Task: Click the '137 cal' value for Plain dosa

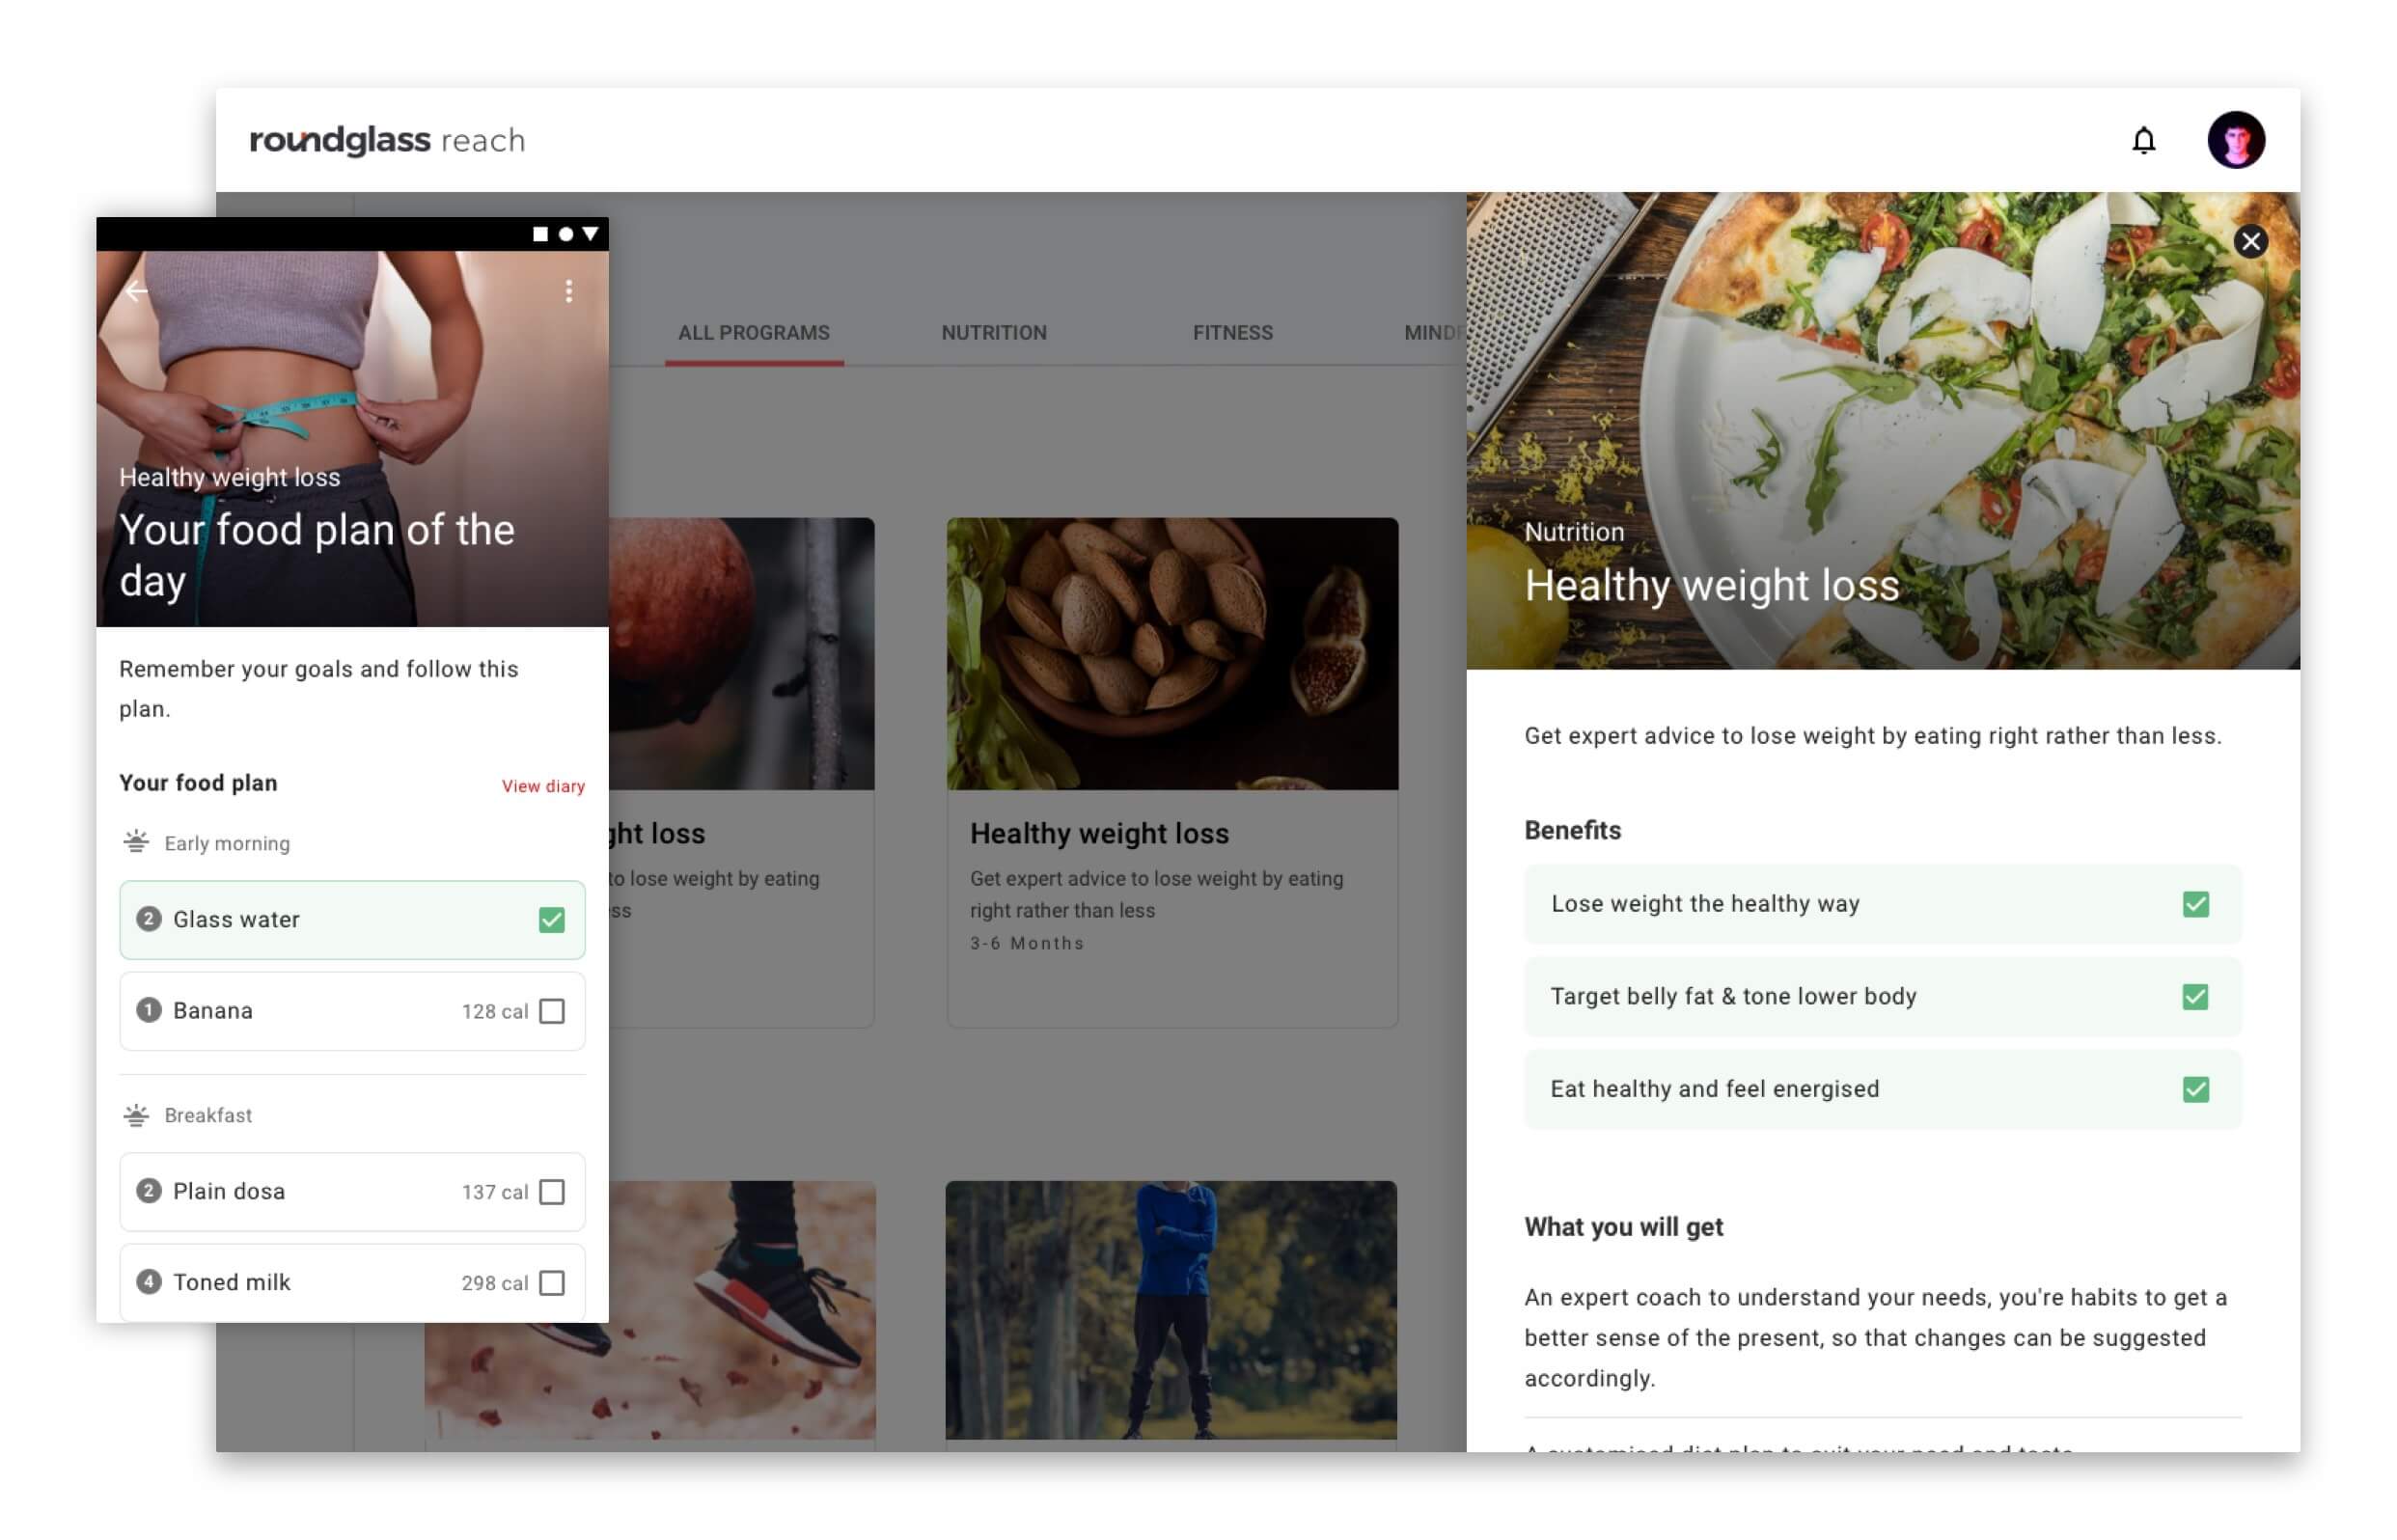Action: pos(494,1191)
